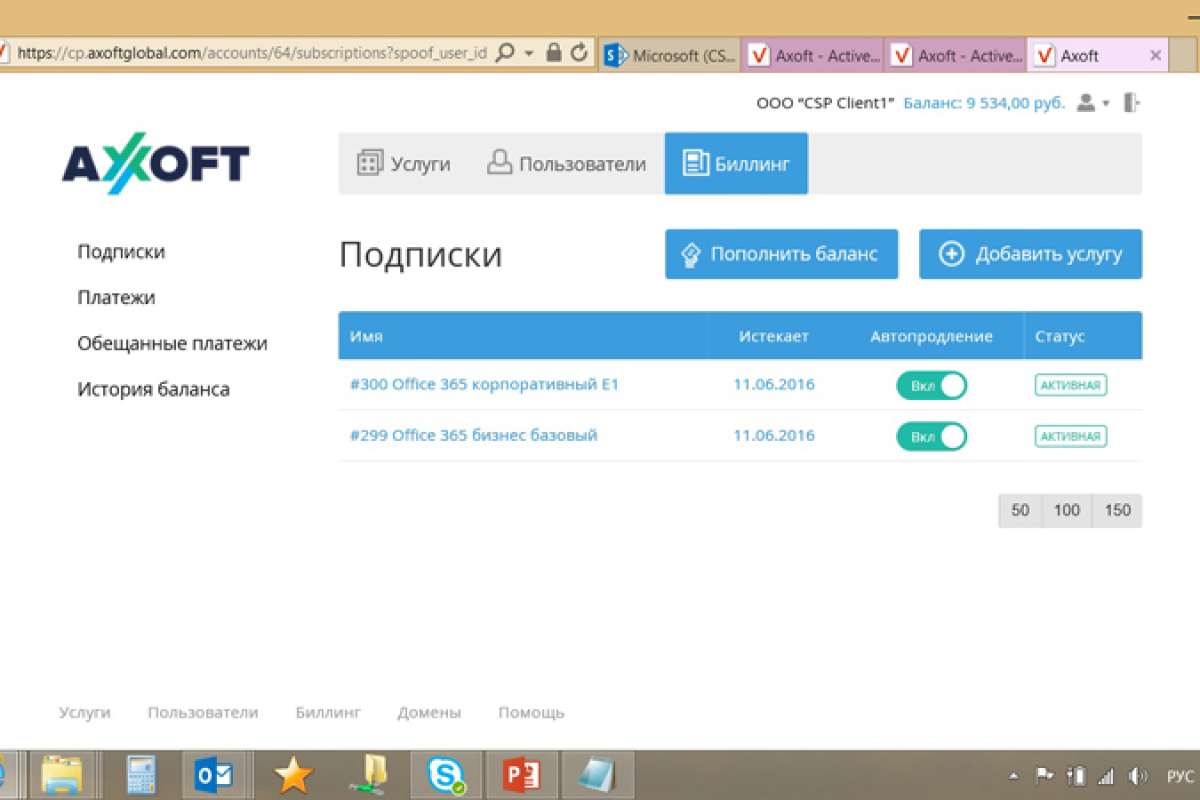The width and height of the screenshot is (1200, 800).
Task: Click footer link Помощь
Action: click(531, 713)
